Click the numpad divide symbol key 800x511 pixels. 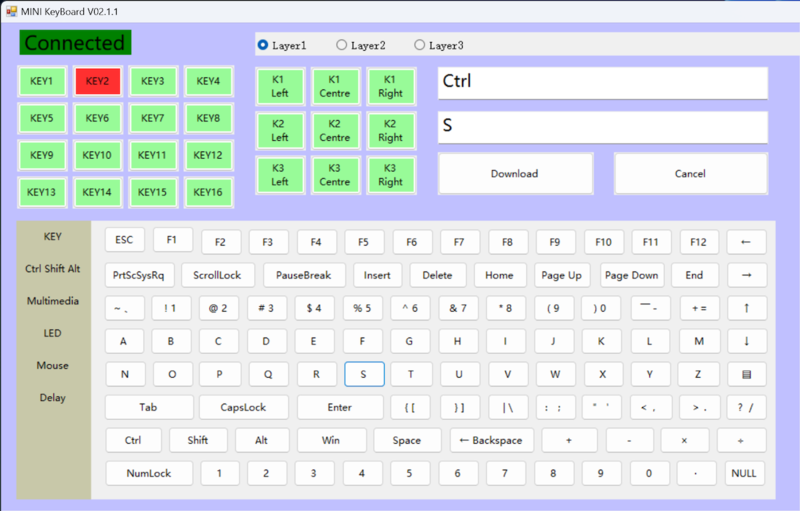741,440
